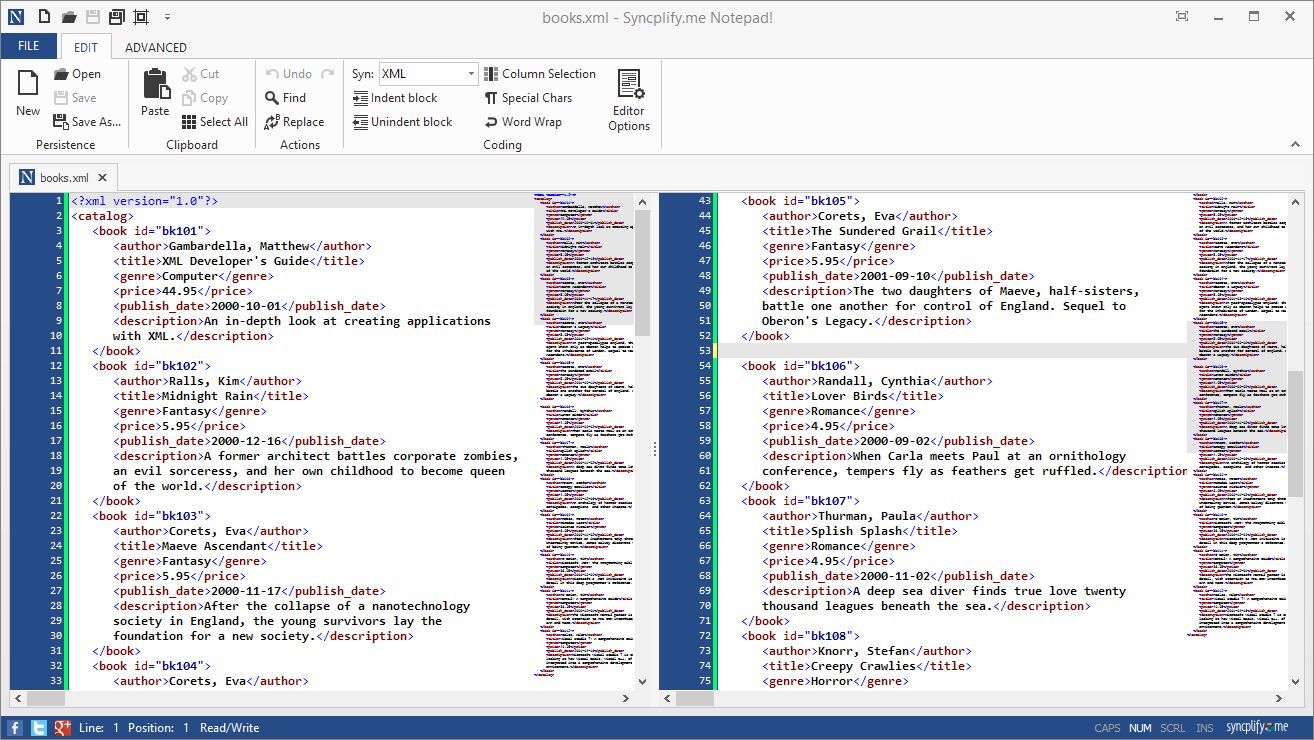Open the quick access toolbar customize menu

coord(166,16)
